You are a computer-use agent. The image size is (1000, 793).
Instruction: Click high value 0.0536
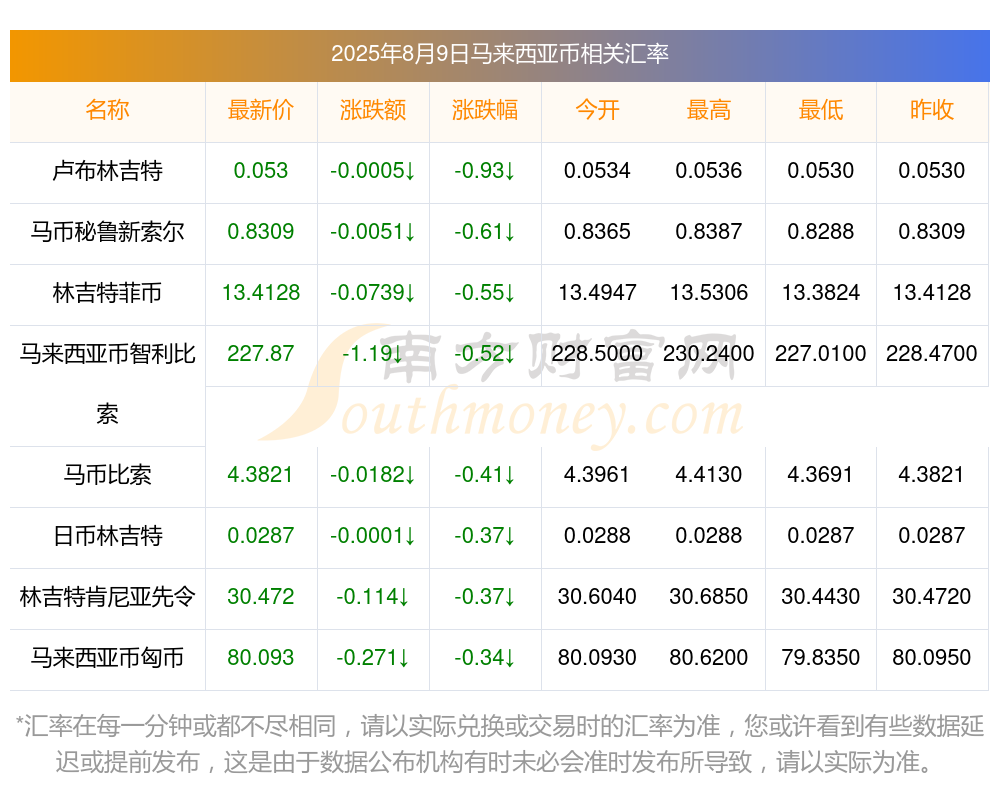(709, 170)
